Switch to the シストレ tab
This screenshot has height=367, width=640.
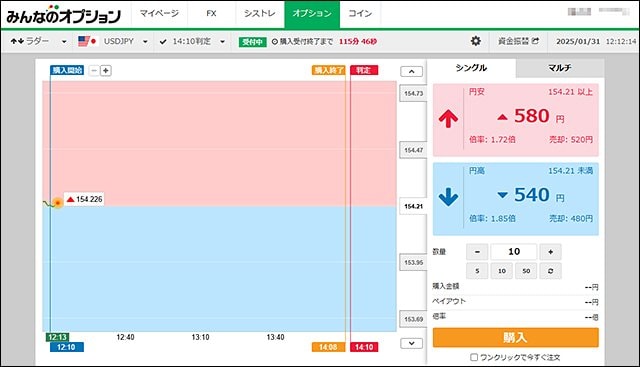coord(260,13)
